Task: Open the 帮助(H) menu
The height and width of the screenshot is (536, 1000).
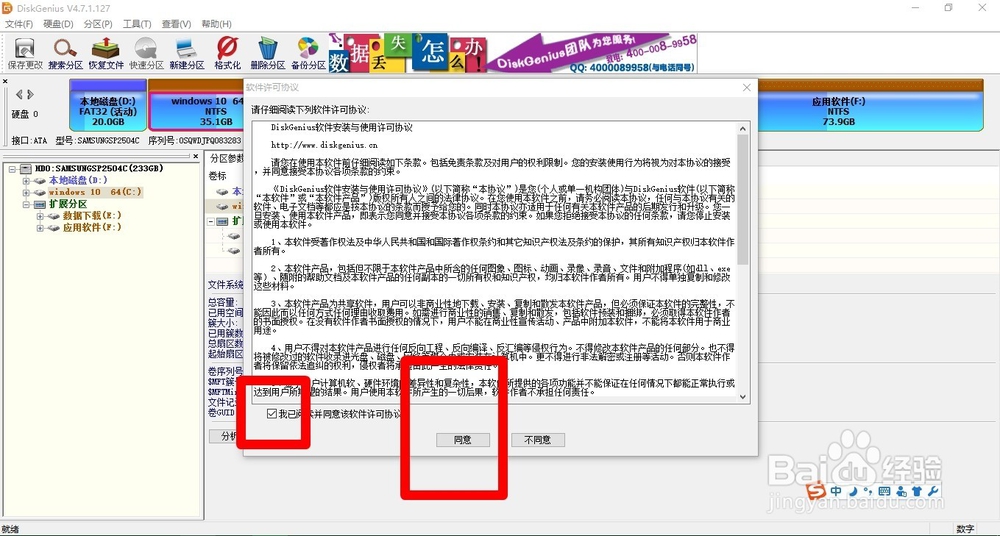Action: pos(216,24)
